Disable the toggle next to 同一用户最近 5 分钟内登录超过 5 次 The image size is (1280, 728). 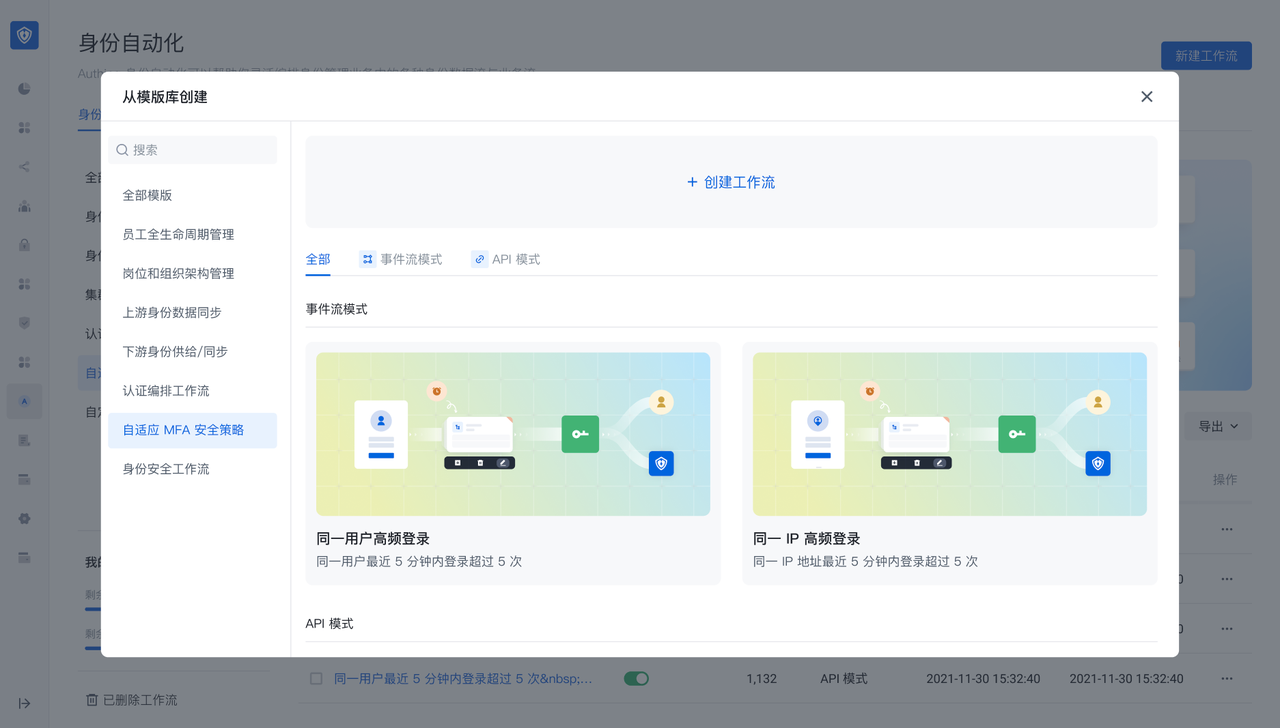coord(636,678)
